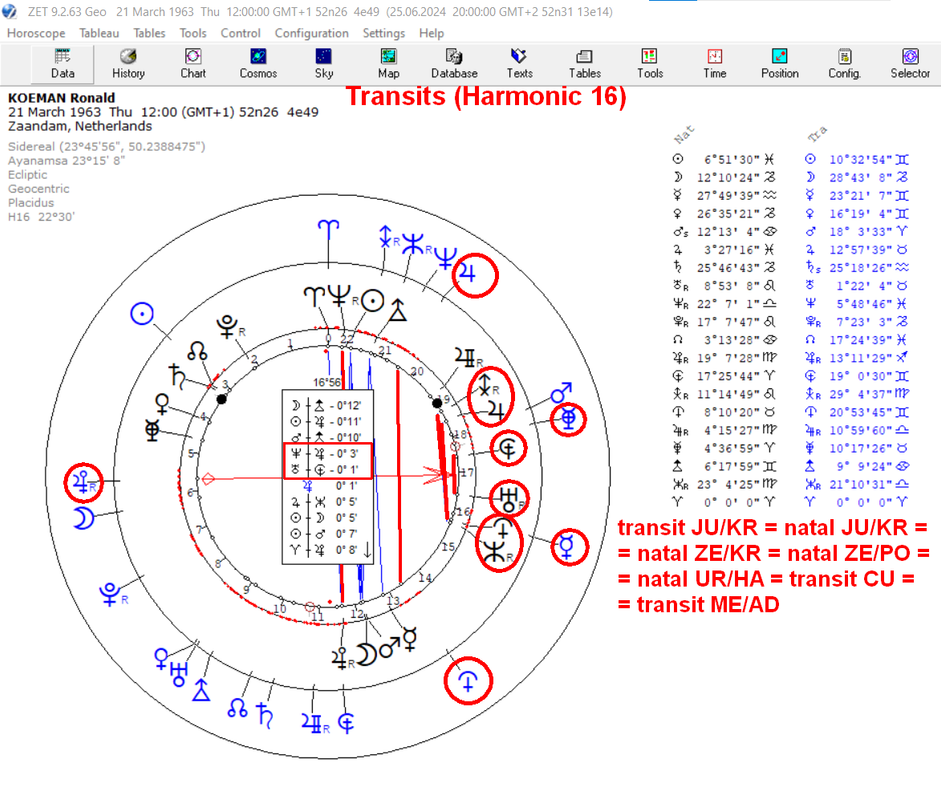Open the Map toolbar icon
The image size is (941, 800).
click(x=388, y=64)
